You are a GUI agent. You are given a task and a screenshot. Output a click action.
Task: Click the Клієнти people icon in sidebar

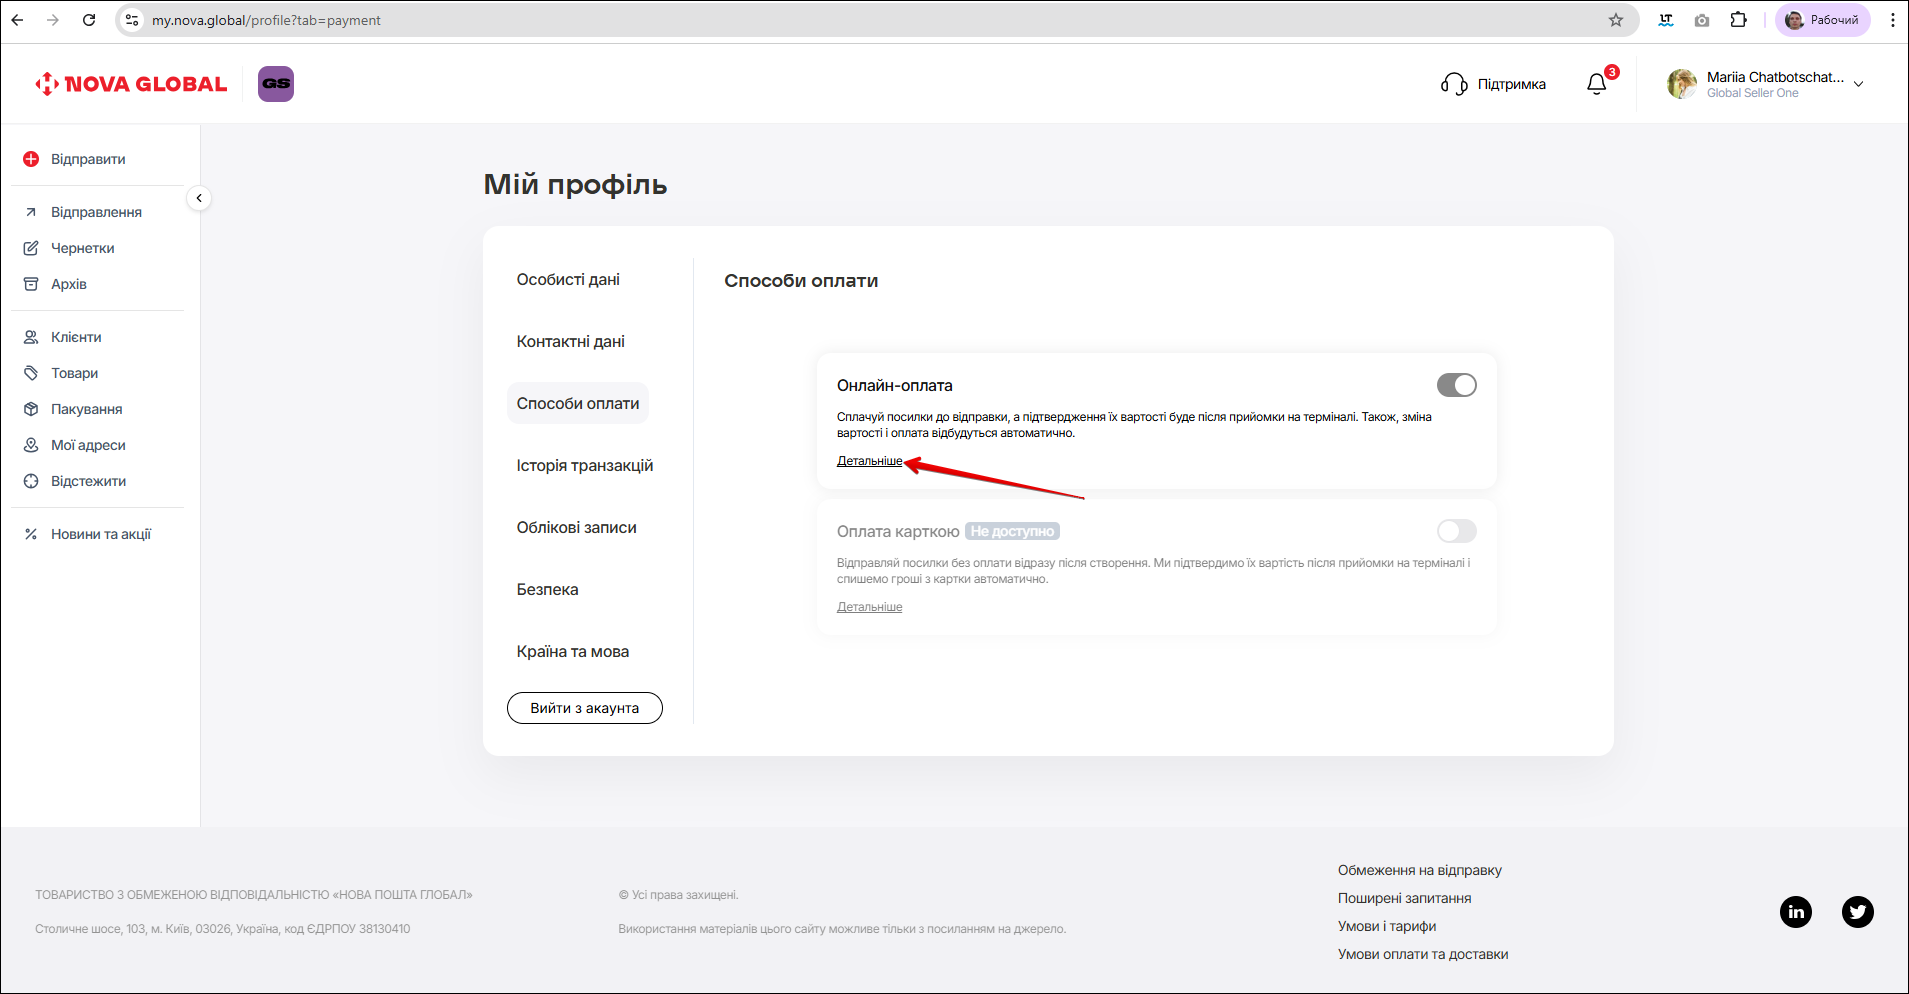coord(31,337)
